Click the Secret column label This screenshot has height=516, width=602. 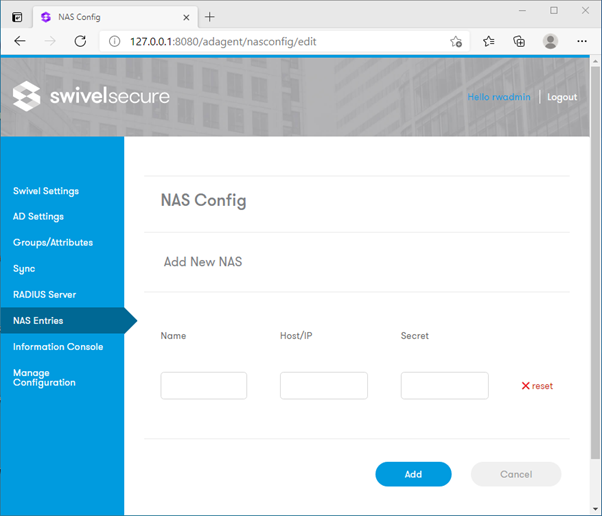(x=415, y=336)
